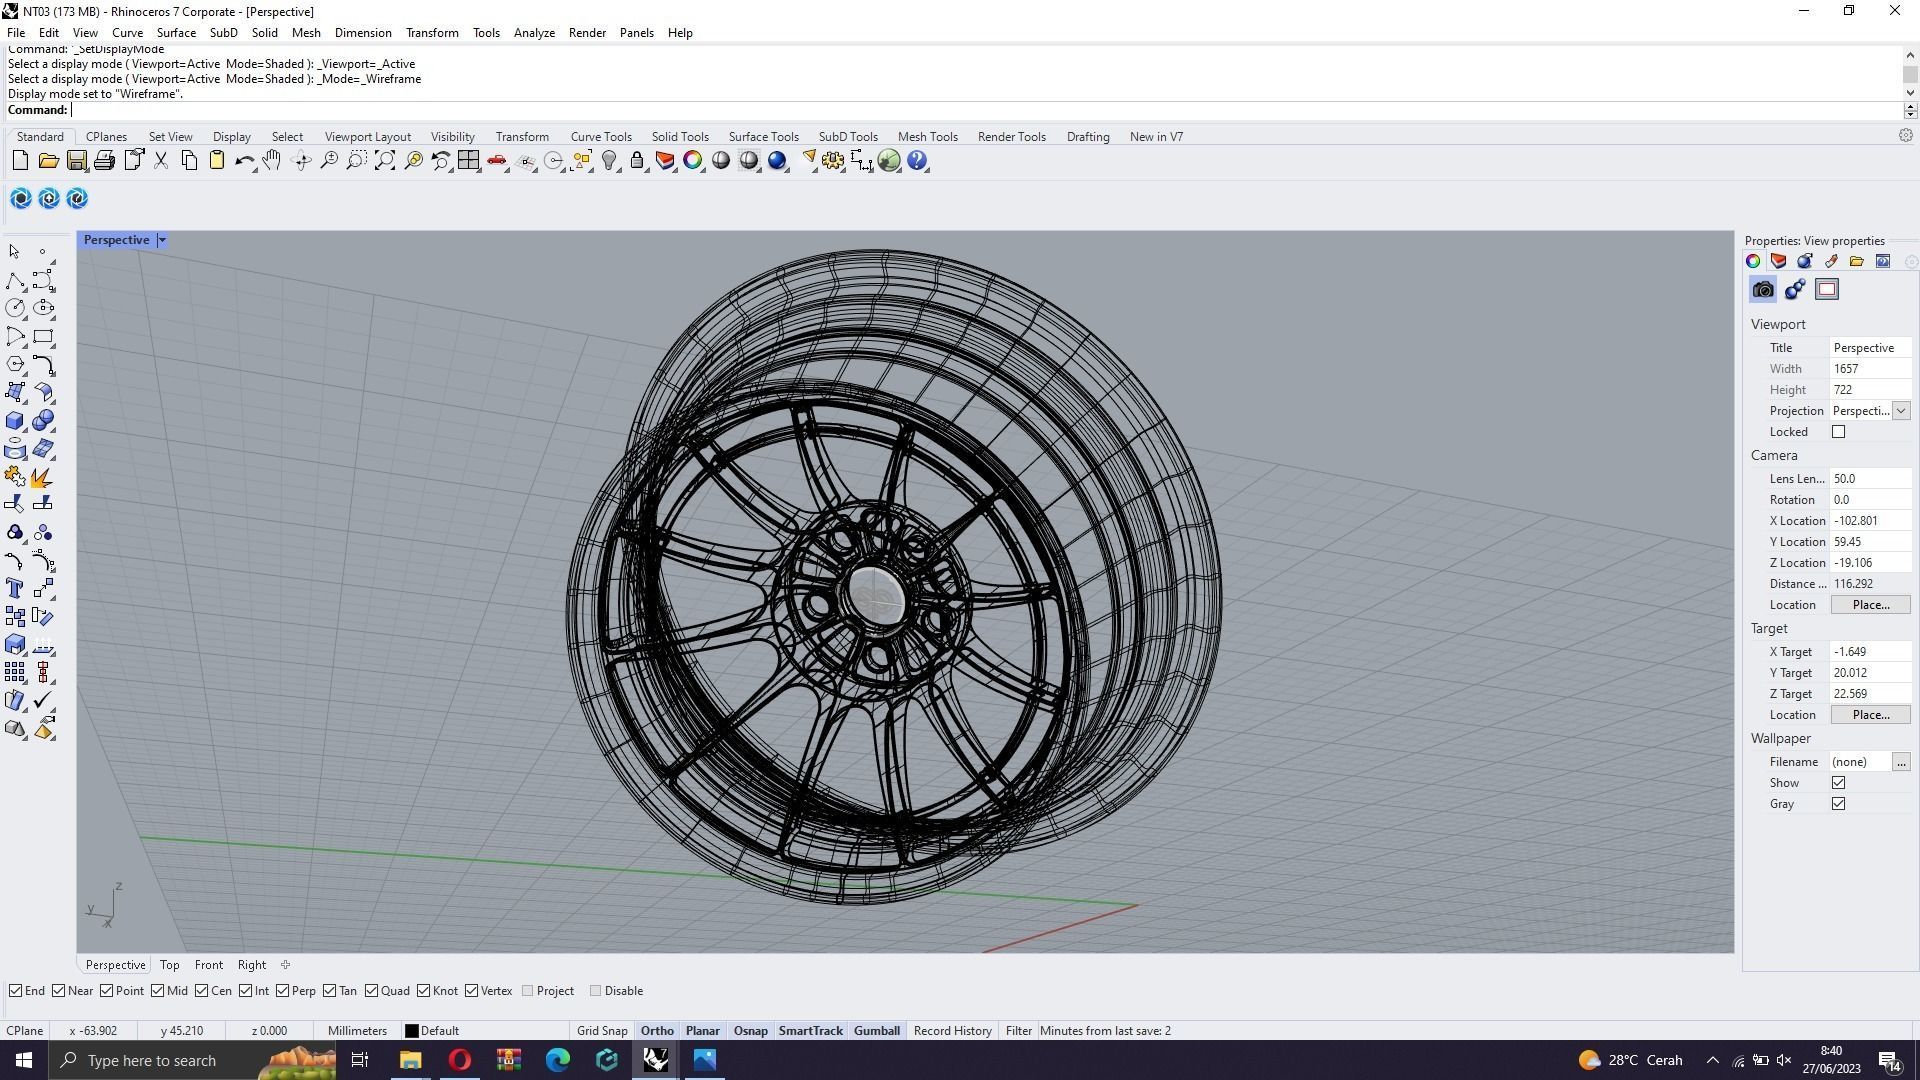Select the Text object tool
Image resolution: width=1920 pixels, height=1080 pixels.
click(x=15, y=588)
